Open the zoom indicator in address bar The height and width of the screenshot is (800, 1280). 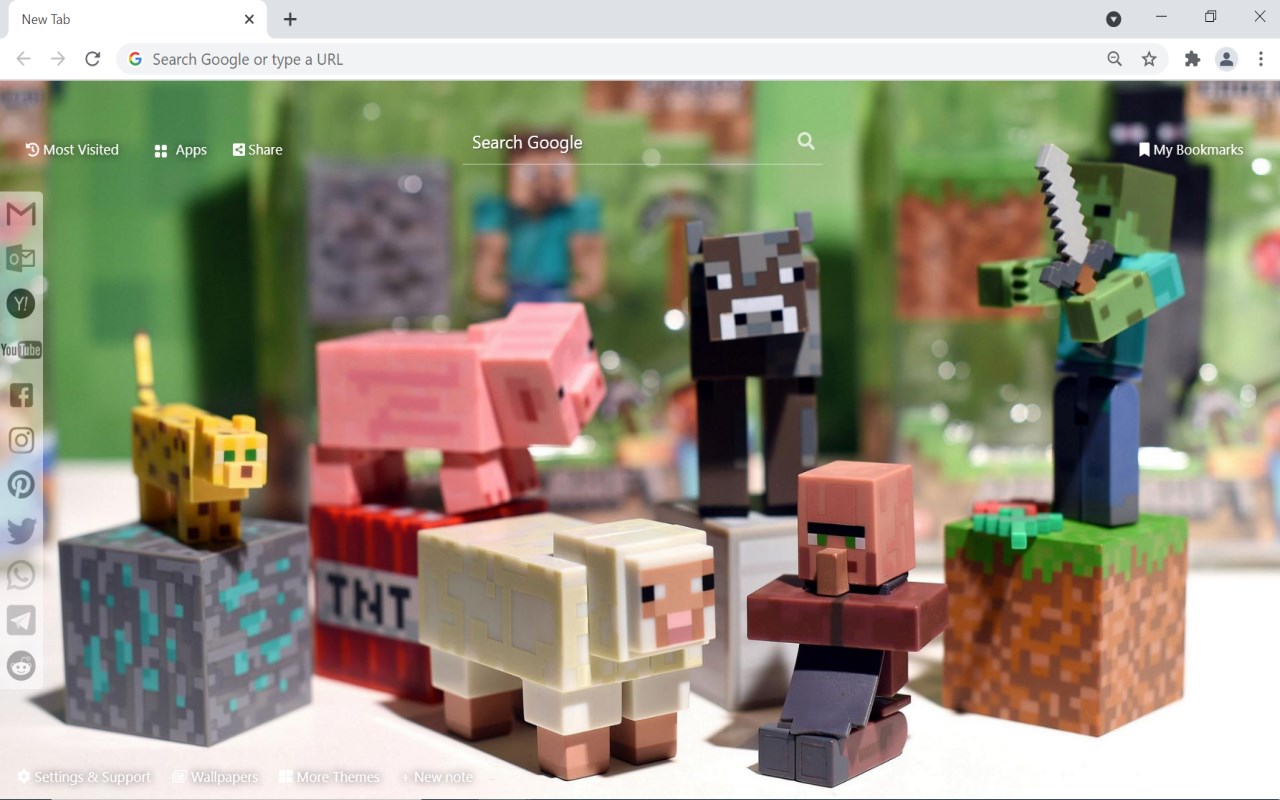1114,59
